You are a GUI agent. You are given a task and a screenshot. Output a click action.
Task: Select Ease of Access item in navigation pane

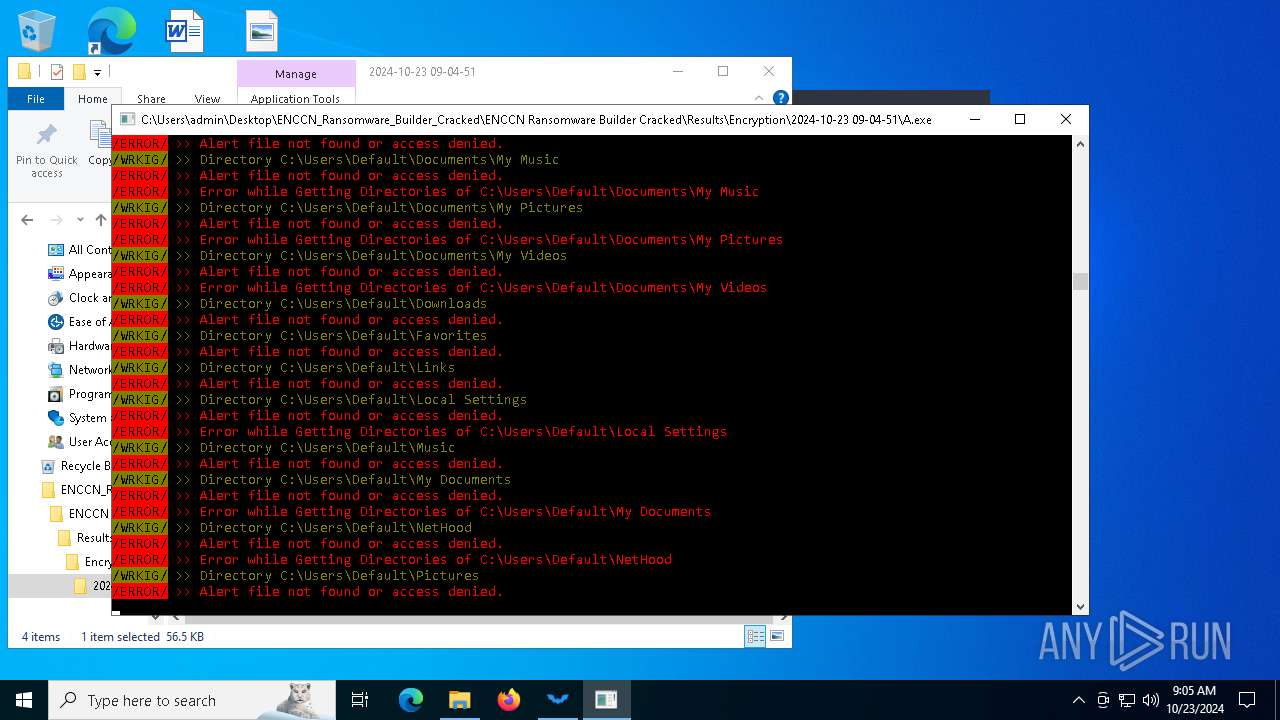click(x=79, y=322)
